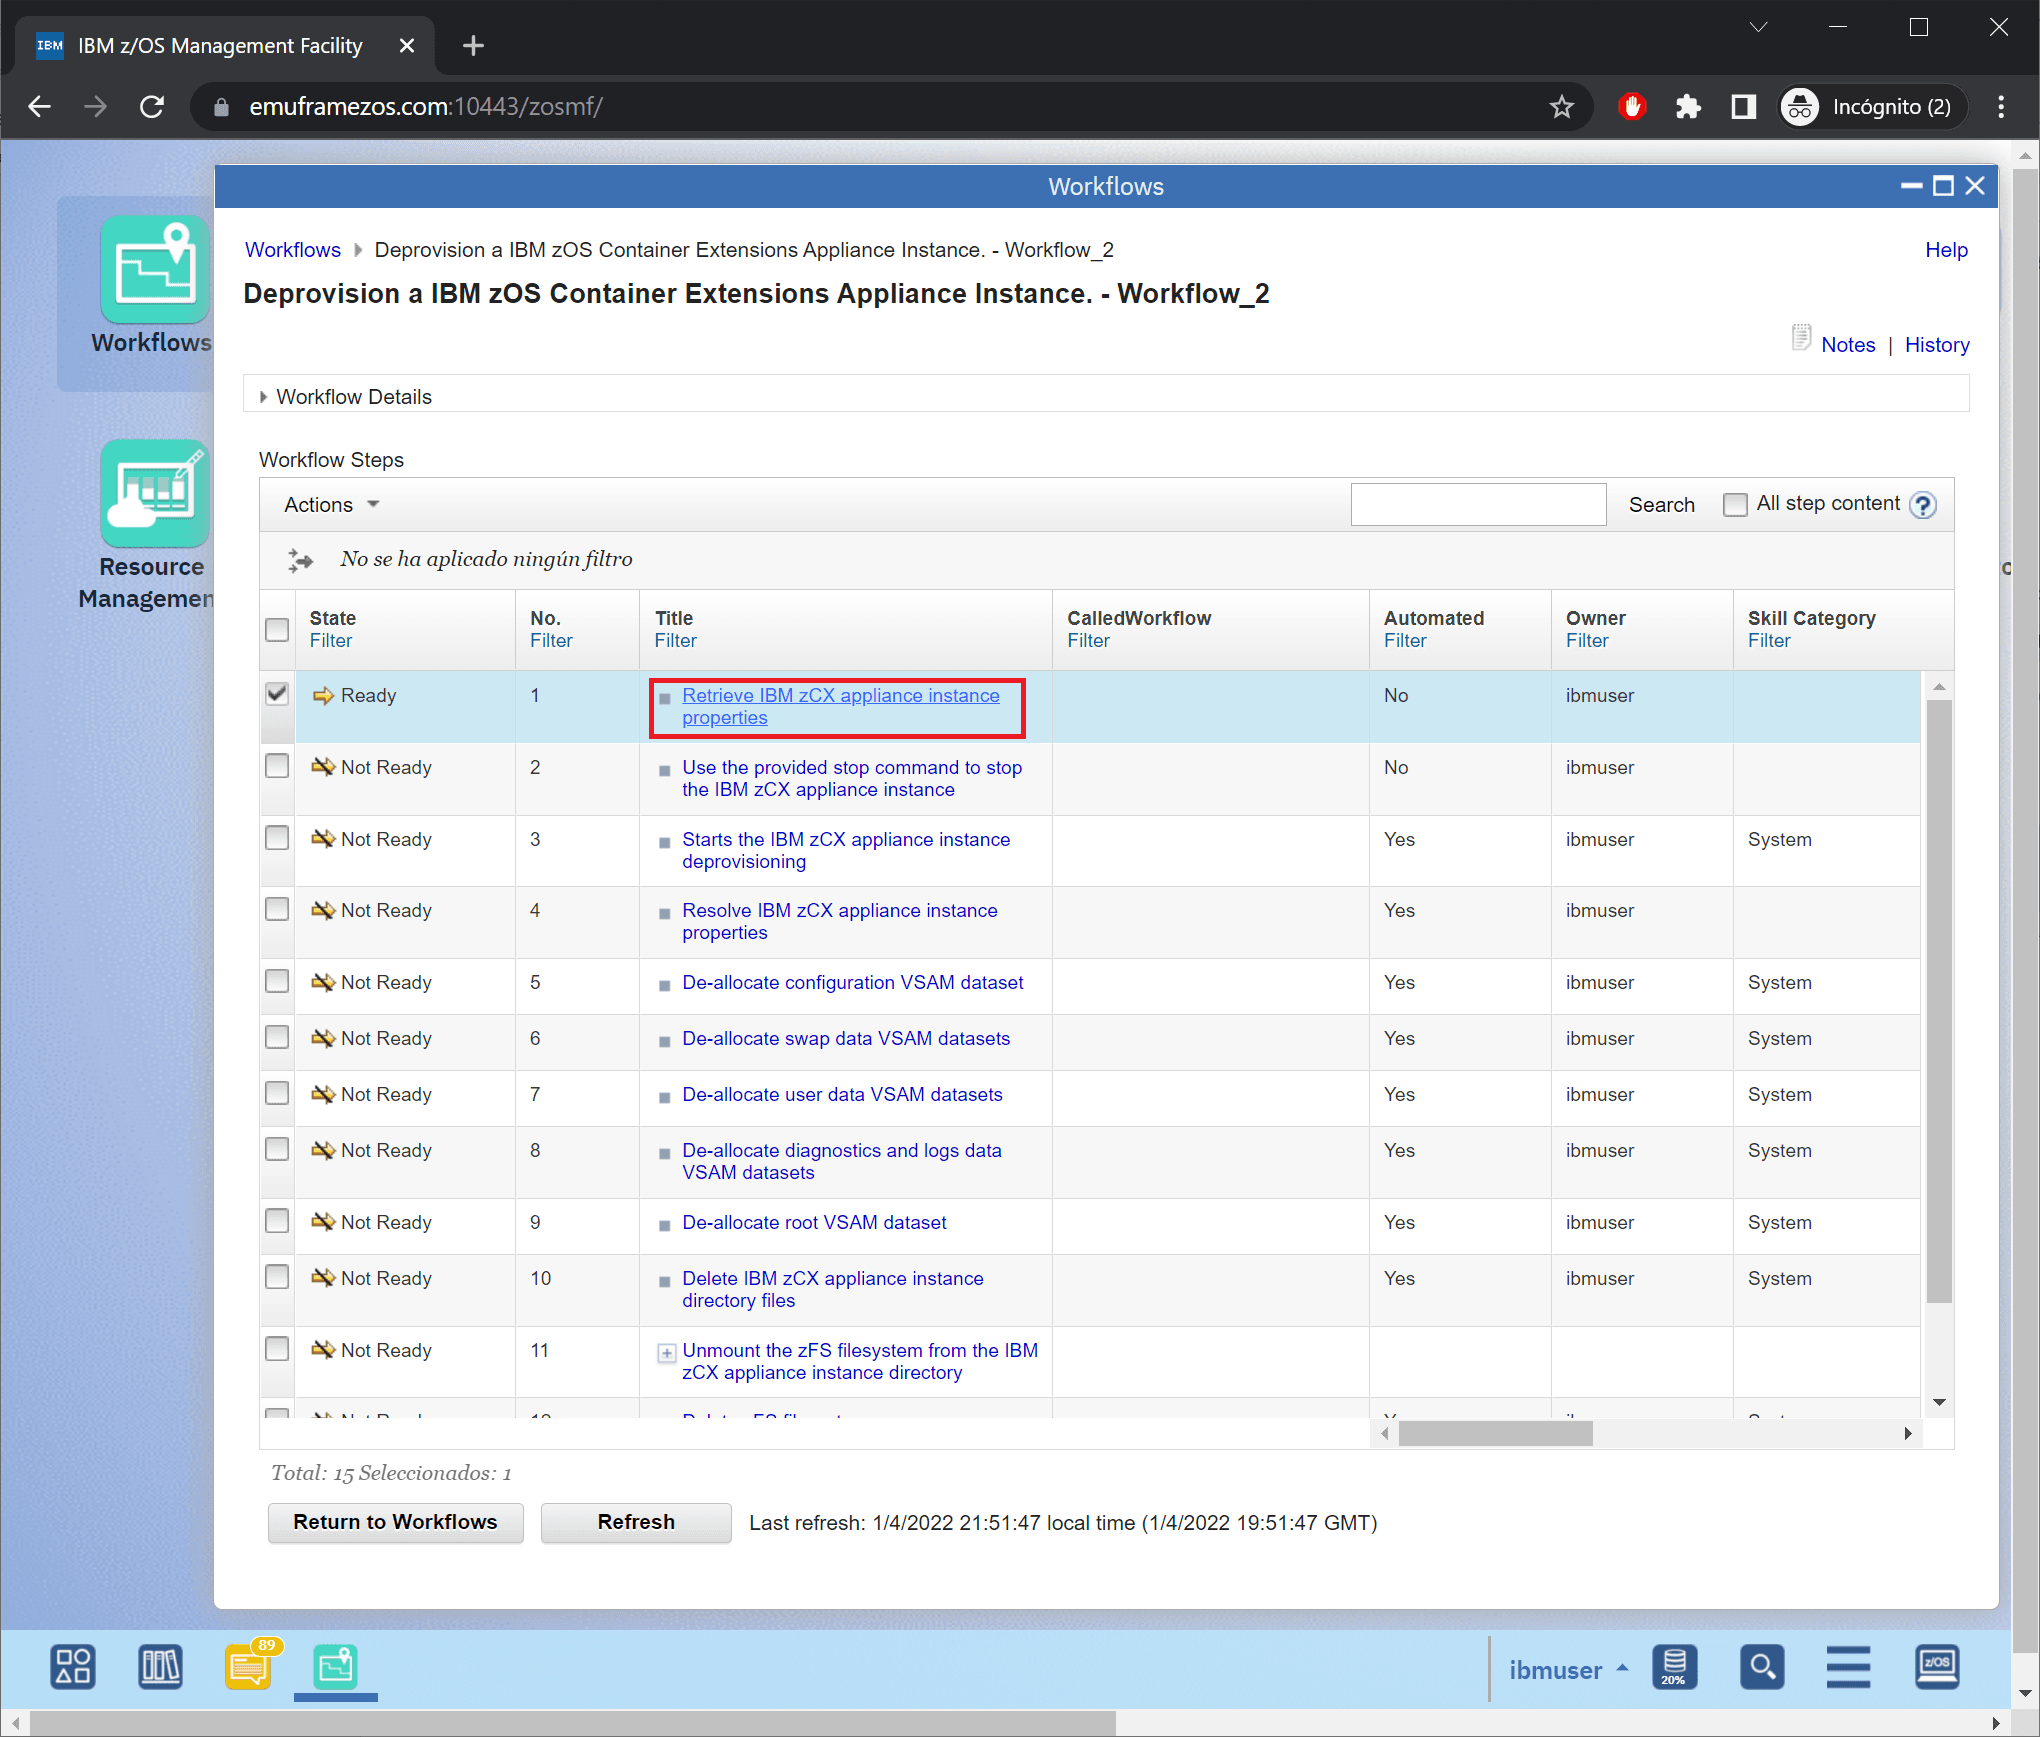
Task: Click the hamburger menu icon in taskbar
Action: point(1848,1667)
